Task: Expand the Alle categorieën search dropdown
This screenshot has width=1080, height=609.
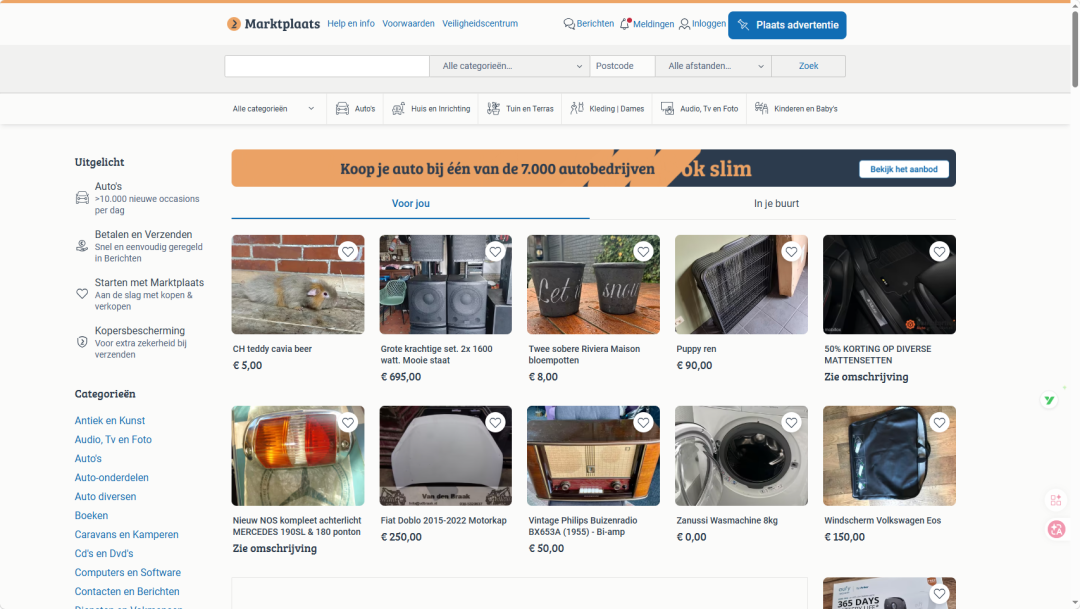Action: click(x=509, y=66)
